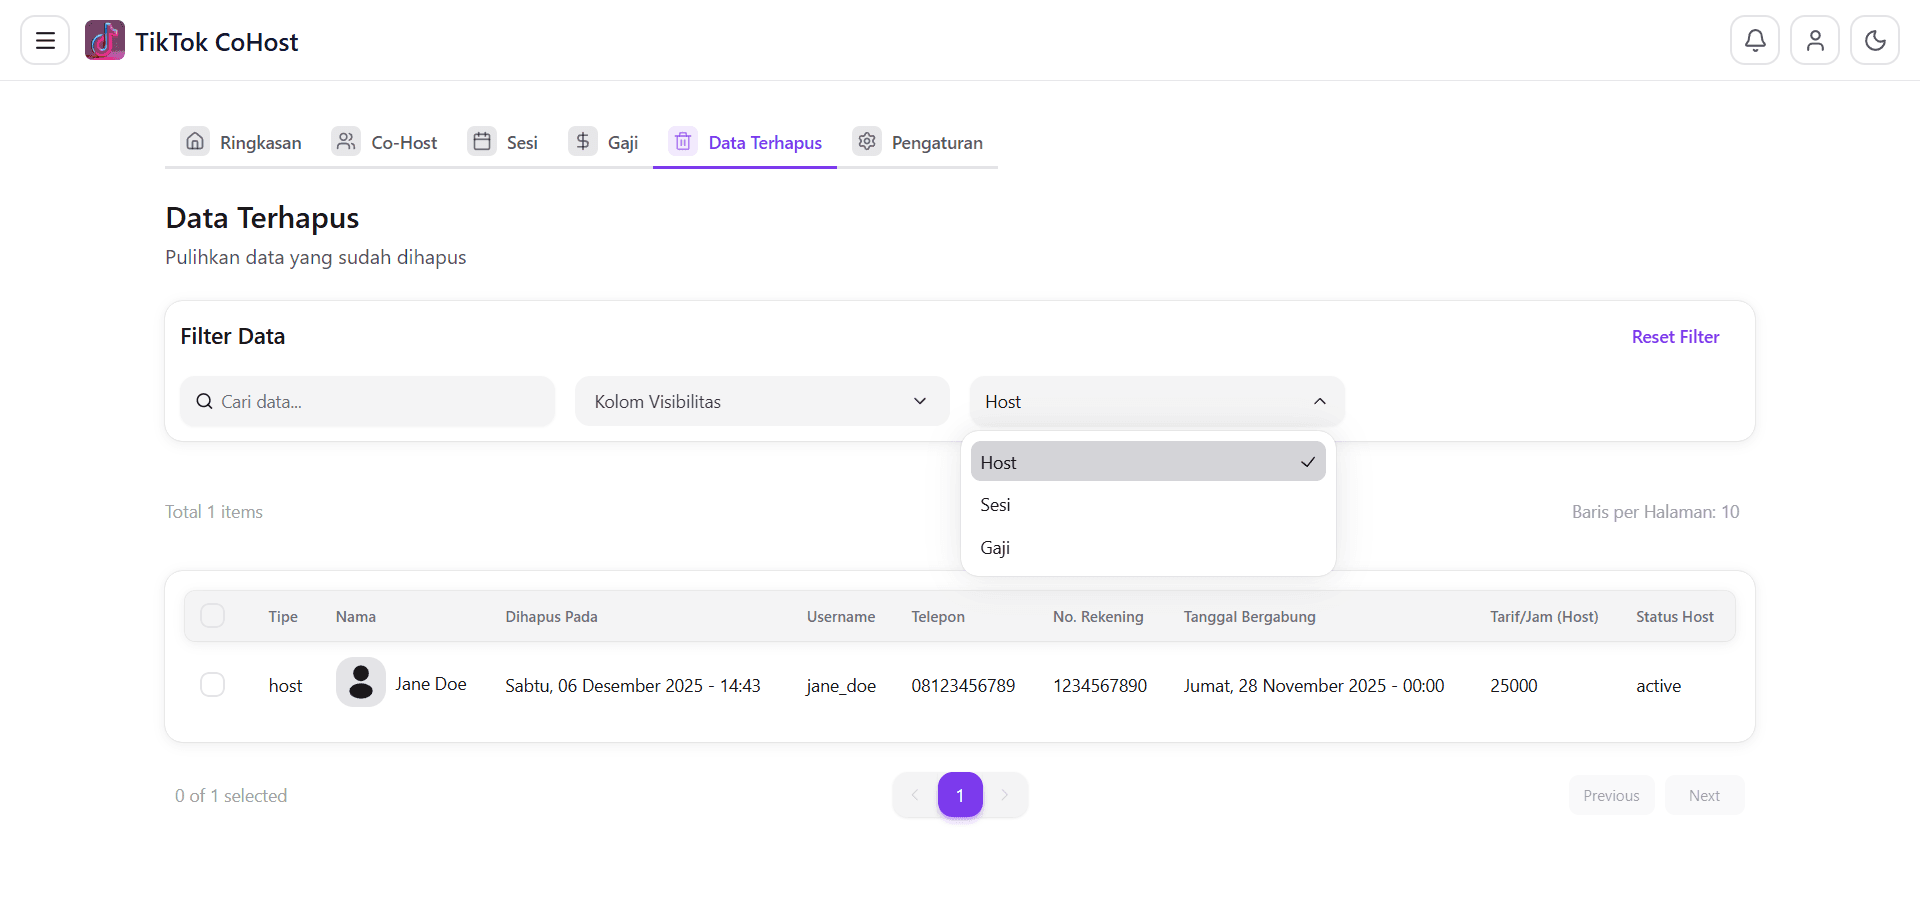The image size is (1920, 912).
Task: Select Sesi from the open dropdown
Action: (995, 505)
